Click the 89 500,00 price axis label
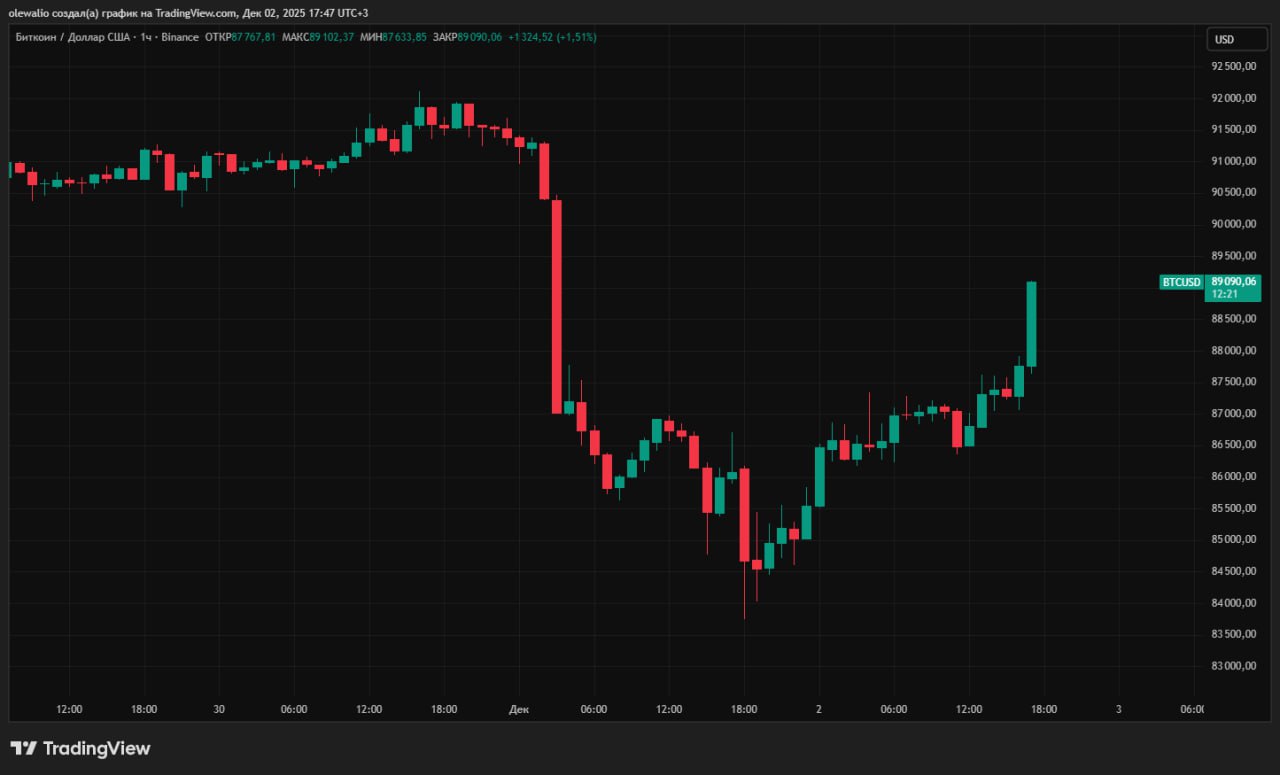Viewport: 1280px width, 775px height. point(1234,256)
